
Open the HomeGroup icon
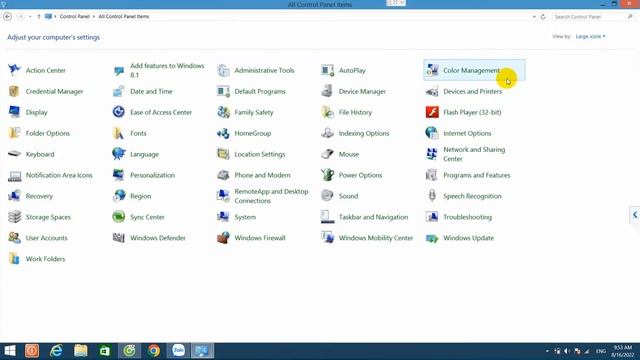coord(223,133)
